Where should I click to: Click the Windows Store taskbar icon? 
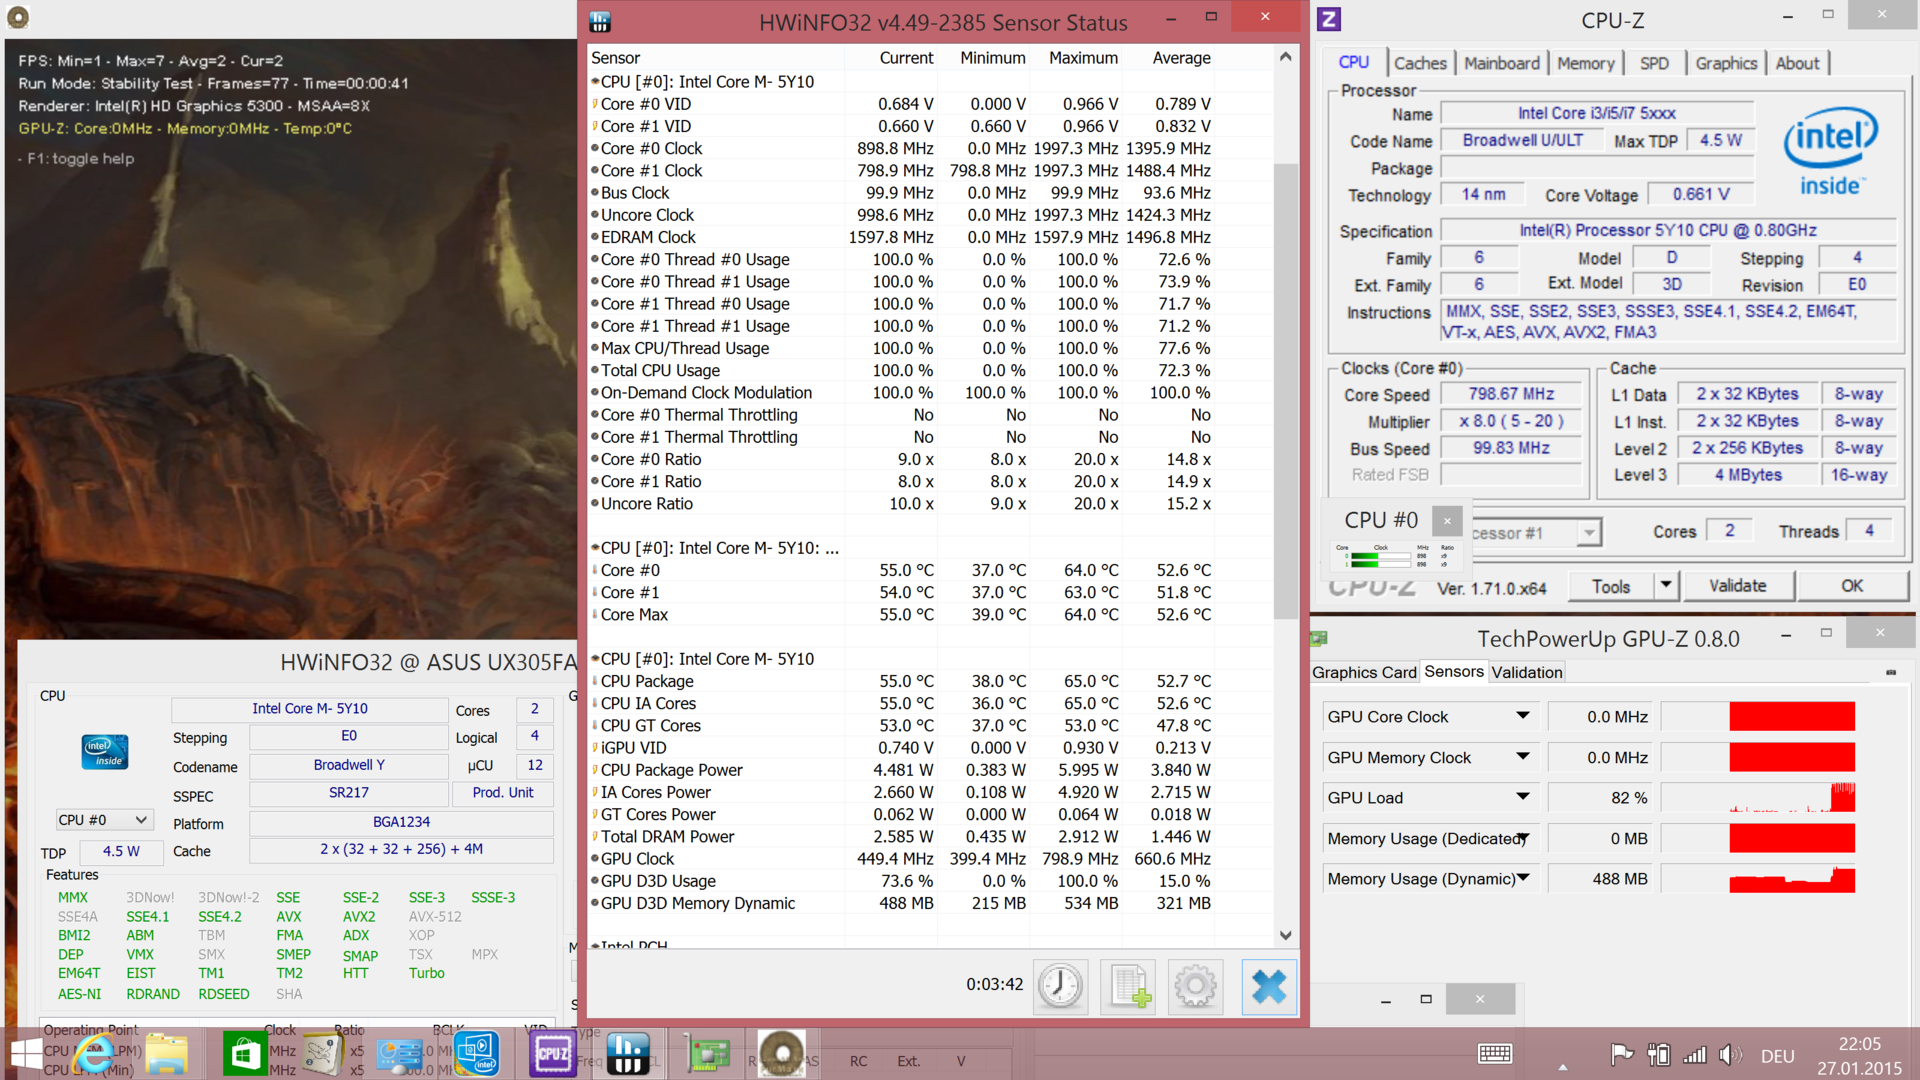(x=244, y=1054)
